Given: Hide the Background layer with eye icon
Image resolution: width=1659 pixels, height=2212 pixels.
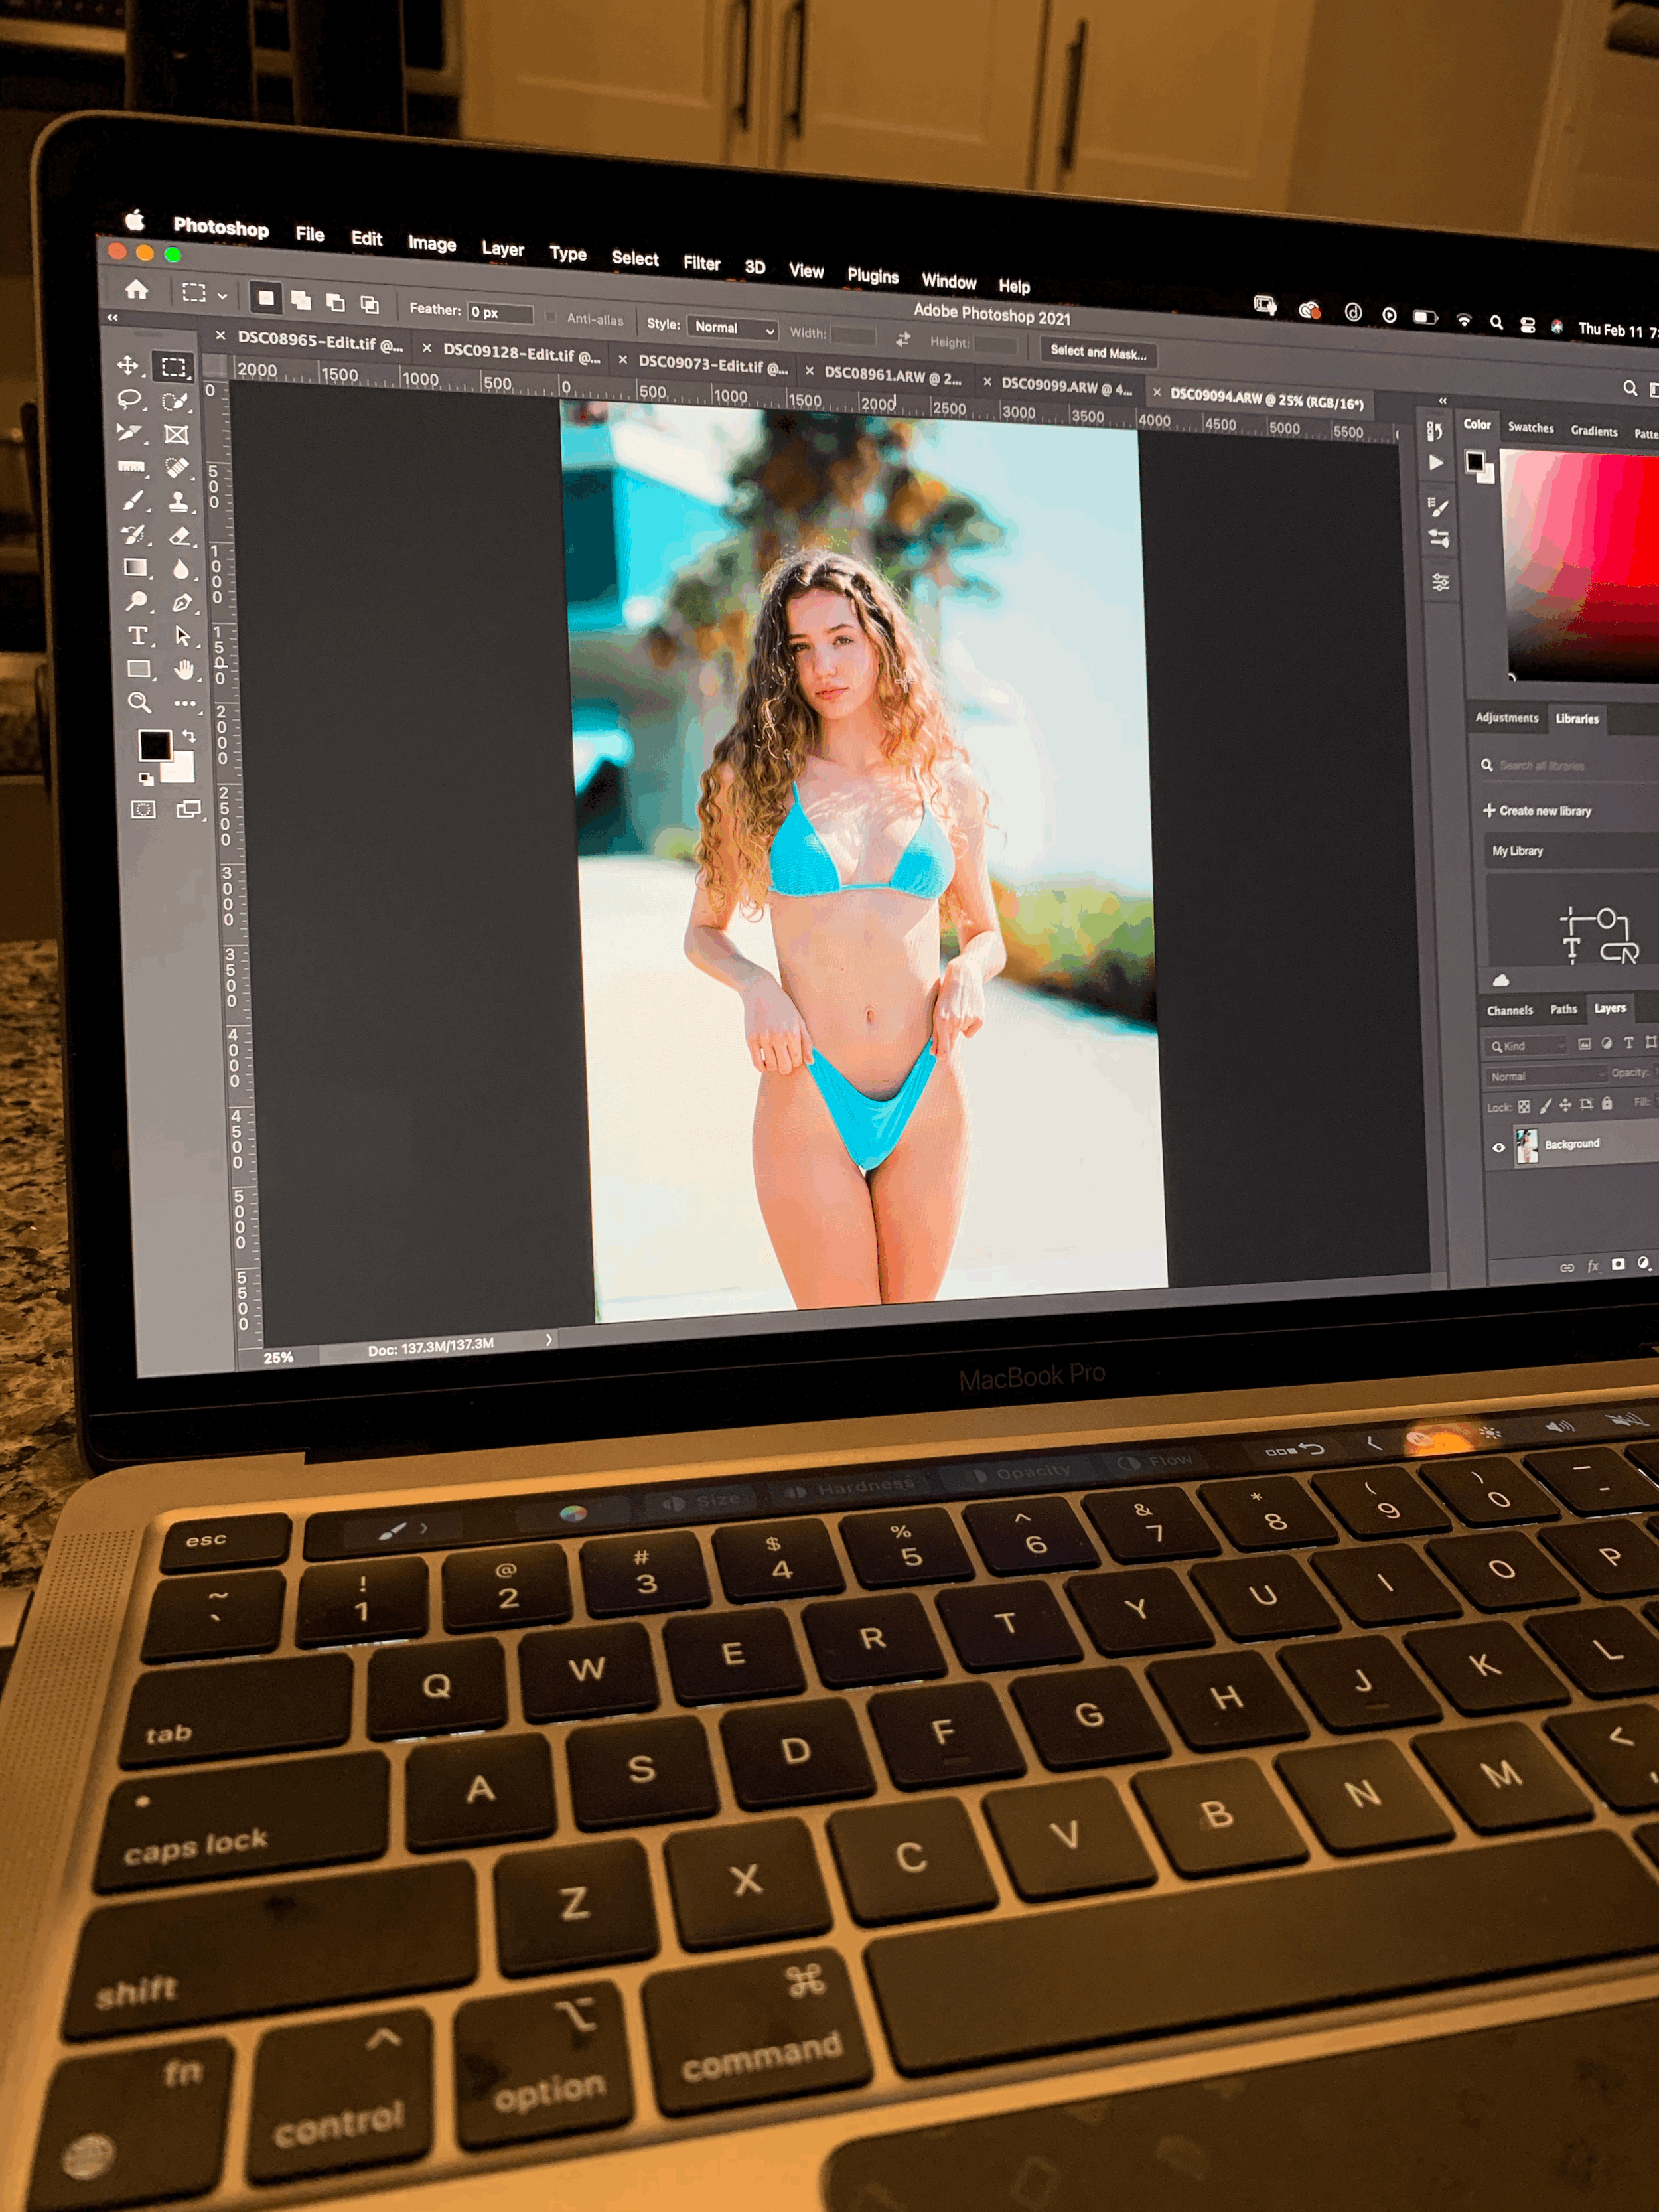Looking at the screenshot, I should [x=1498, y=1147].
